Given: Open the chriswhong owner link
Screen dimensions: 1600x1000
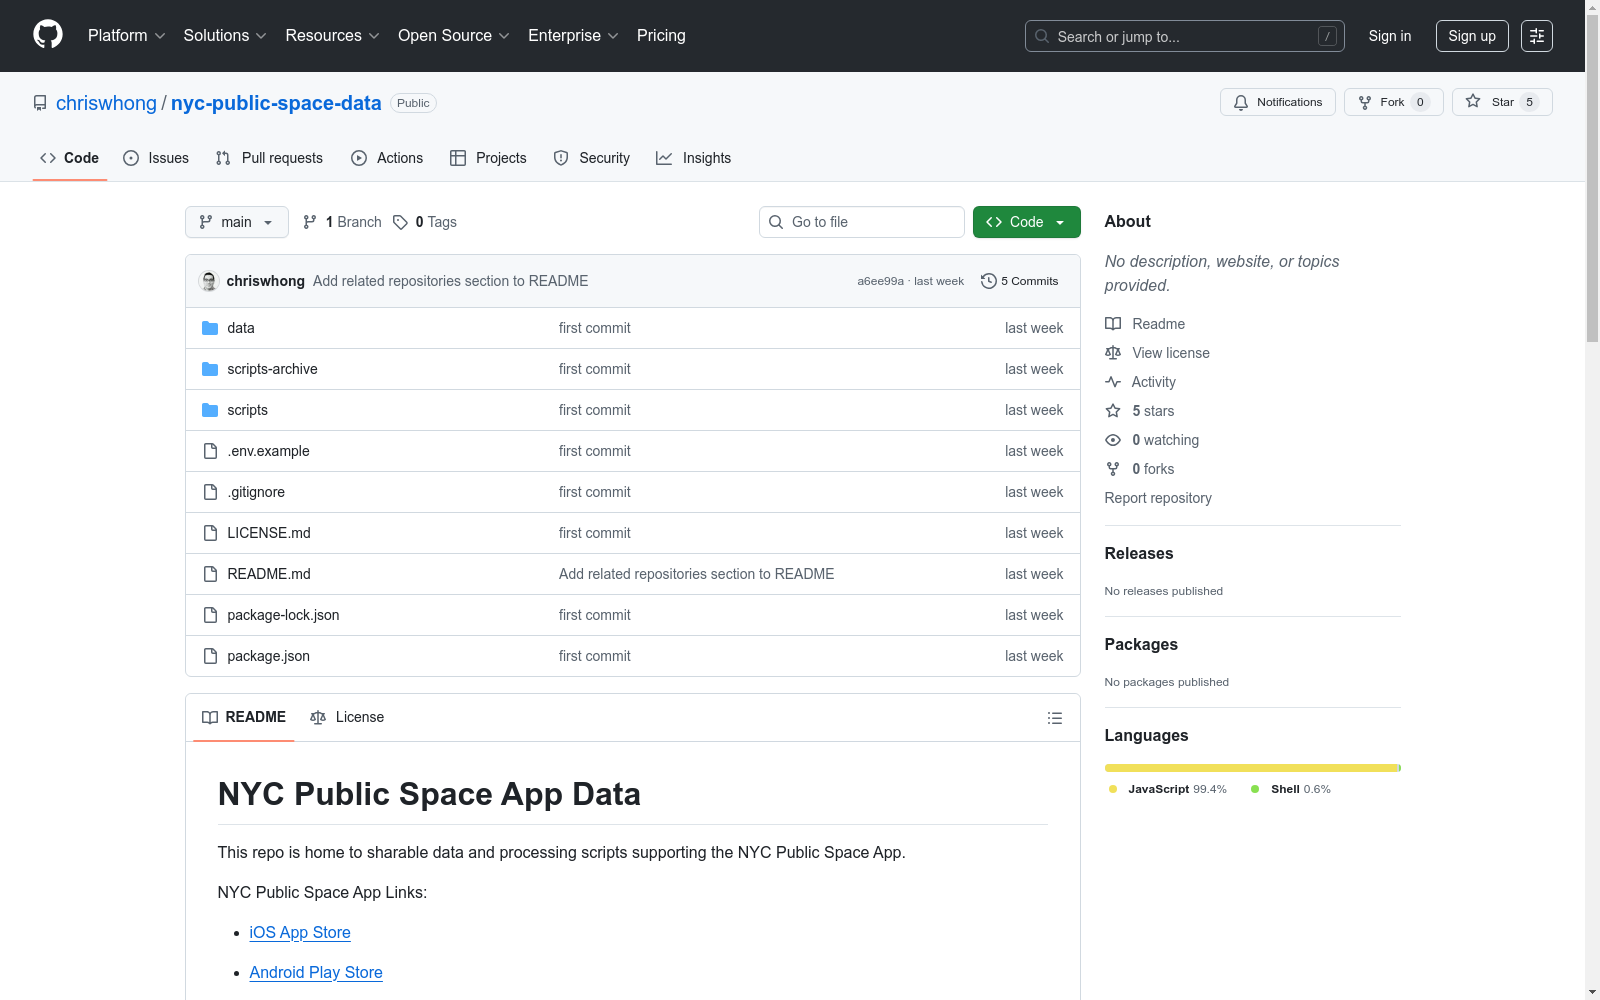Looking at the screenshot, I should coord(106,103).
